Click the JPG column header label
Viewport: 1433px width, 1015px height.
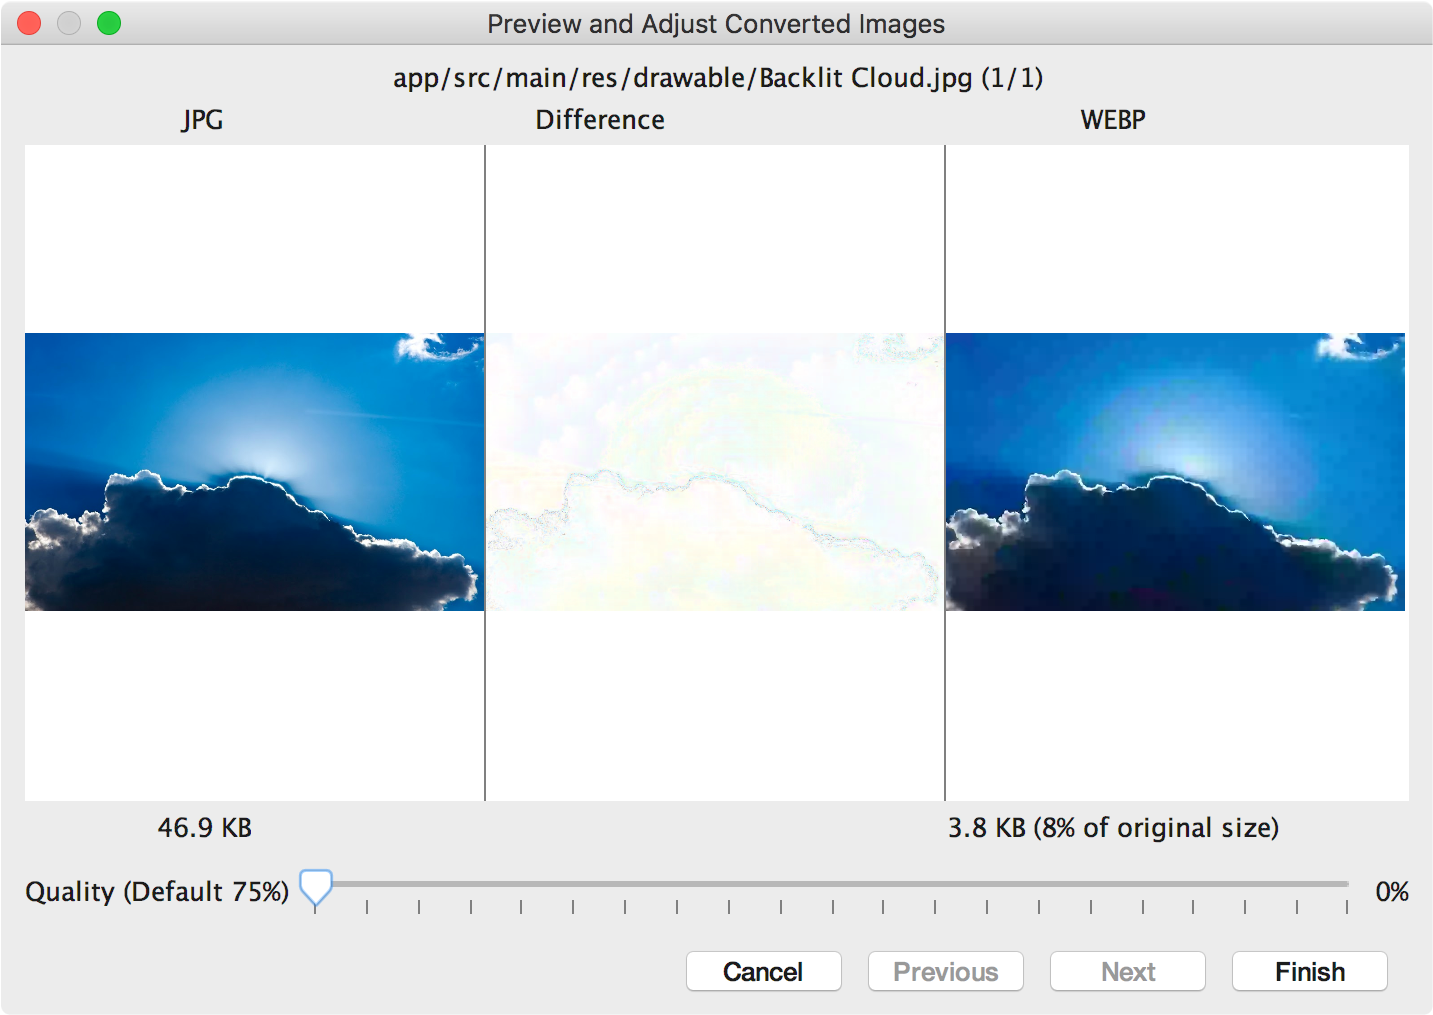pyautogui.click(x=201, y=120)
